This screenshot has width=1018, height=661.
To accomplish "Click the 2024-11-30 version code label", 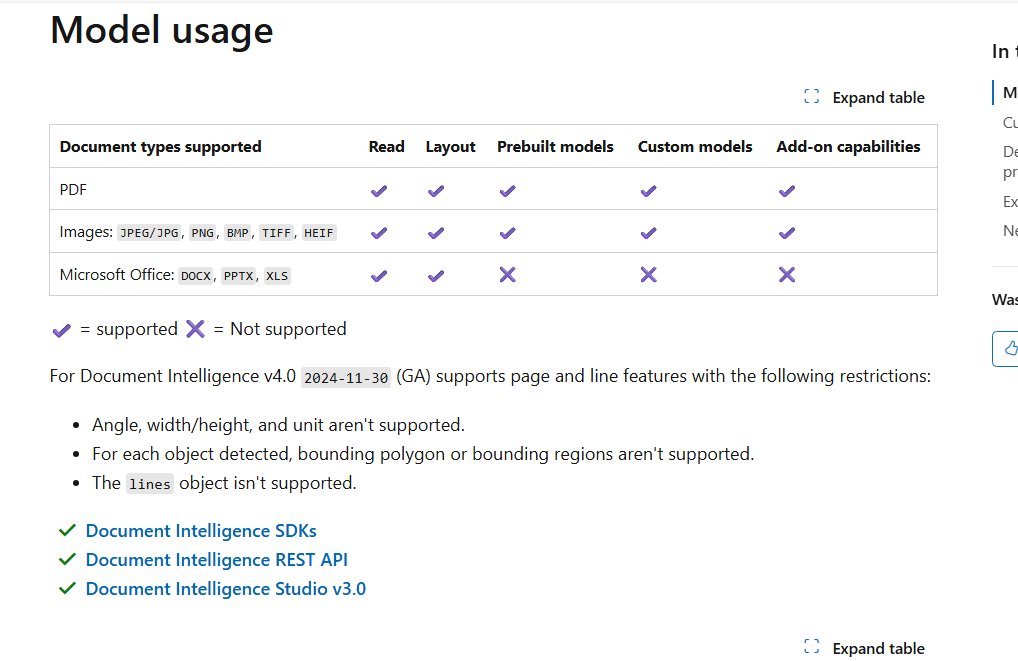I will 346,377.
